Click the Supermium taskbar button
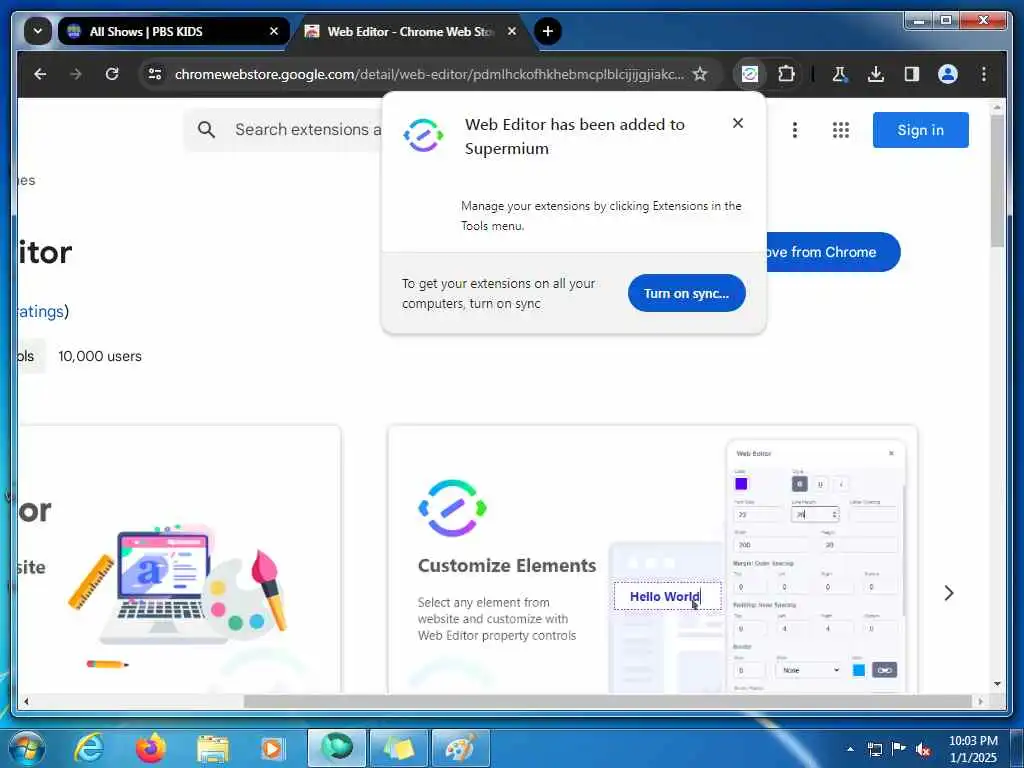 pos(337,748)
